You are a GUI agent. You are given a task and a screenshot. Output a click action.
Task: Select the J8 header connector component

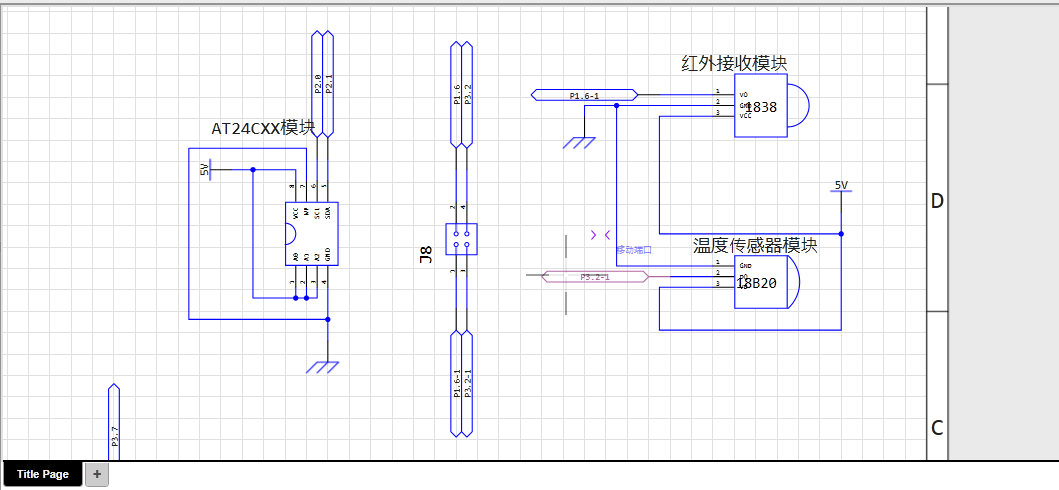tap(461, 239)
